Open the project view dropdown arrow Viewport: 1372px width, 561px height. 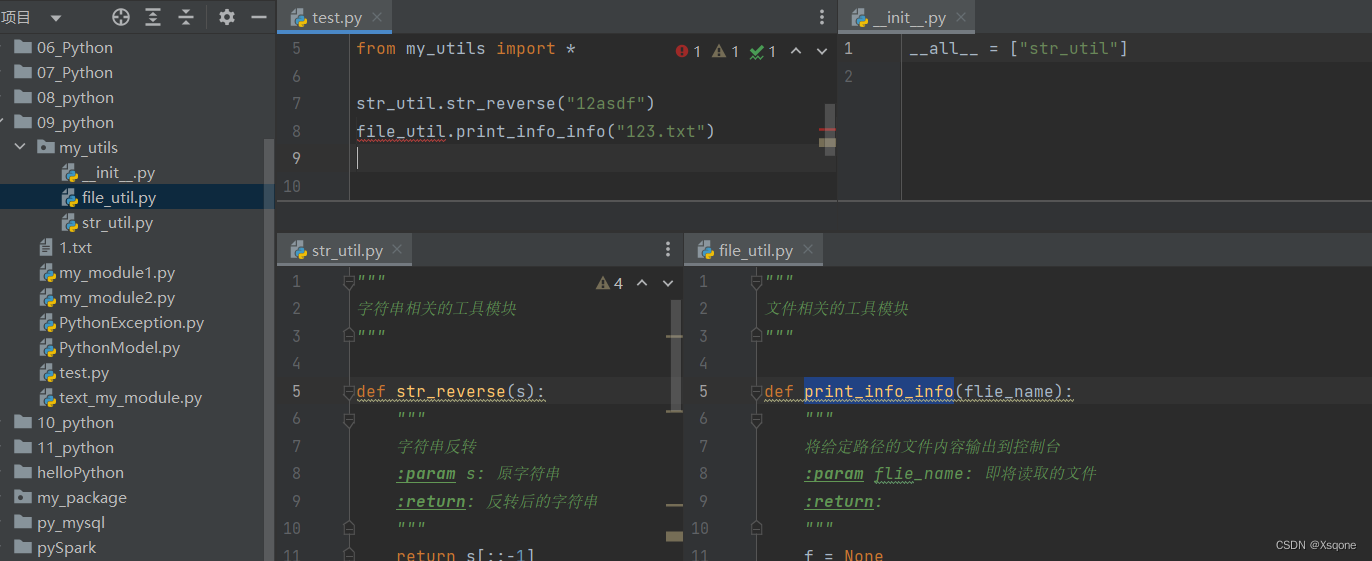point(55,18)
